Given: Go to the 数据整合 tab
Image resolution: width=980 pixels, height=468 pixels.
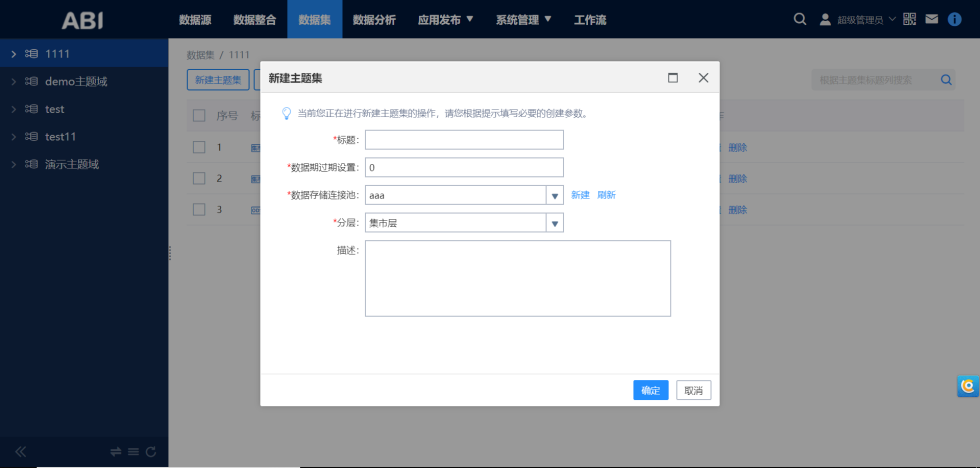Looking at the screenshot, I should 254,19.
